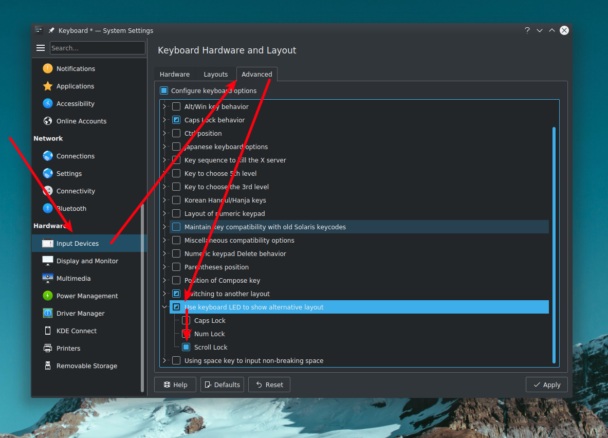Screen dimensions: 608x438
Task: Expand Korean Hangul/Hanja keys group
Action: click(x=164, y=200)
